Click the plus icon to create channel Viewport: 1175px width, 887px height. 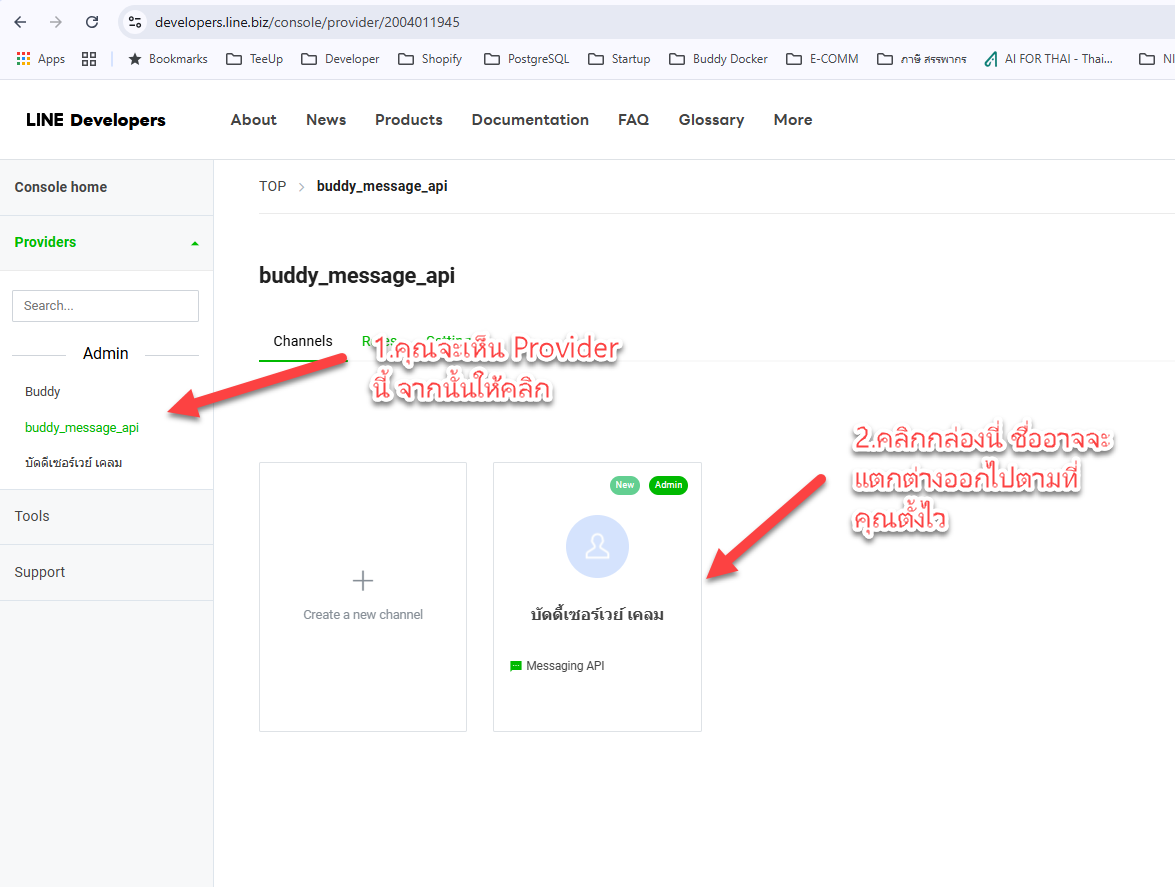pos(363,581)
